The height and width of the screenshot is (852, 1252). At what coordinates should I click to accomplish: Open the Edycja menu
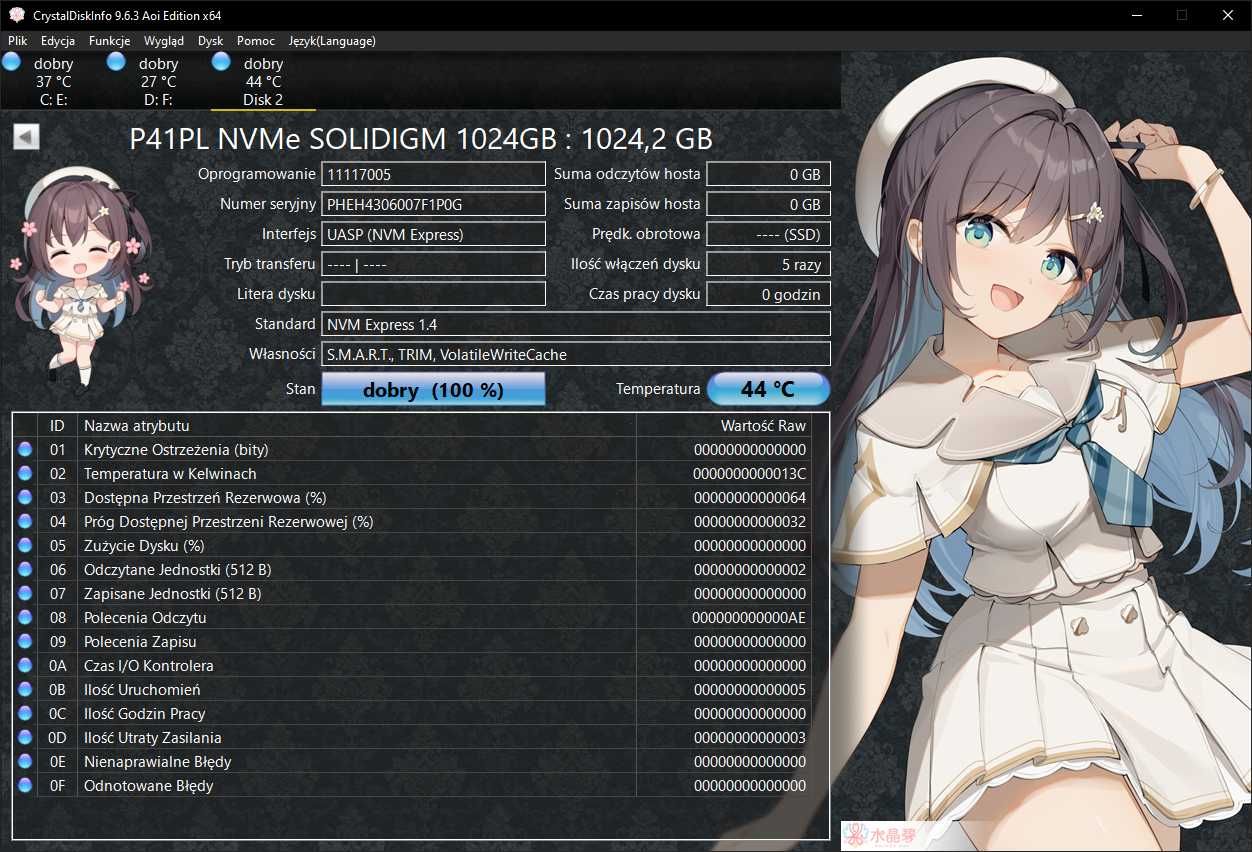click(58, 41)
